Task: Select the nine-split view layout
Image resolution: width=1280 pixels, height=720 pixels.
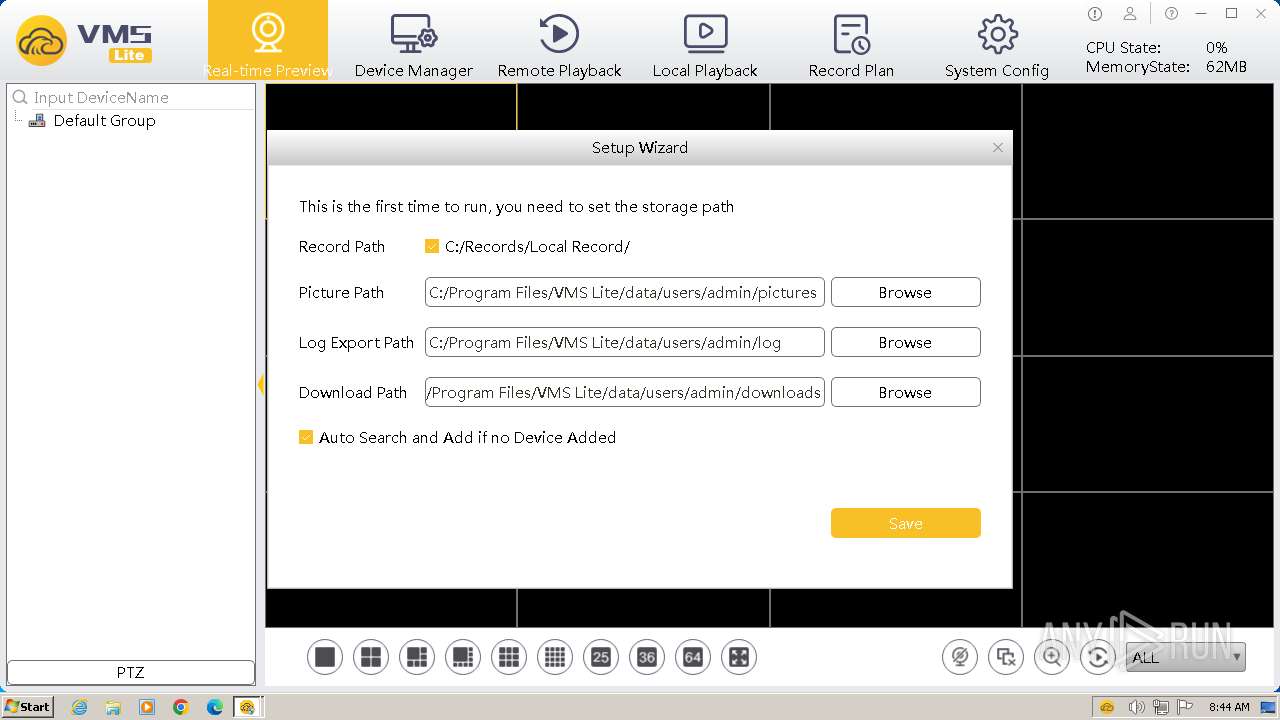Action: tap(509, 657)
